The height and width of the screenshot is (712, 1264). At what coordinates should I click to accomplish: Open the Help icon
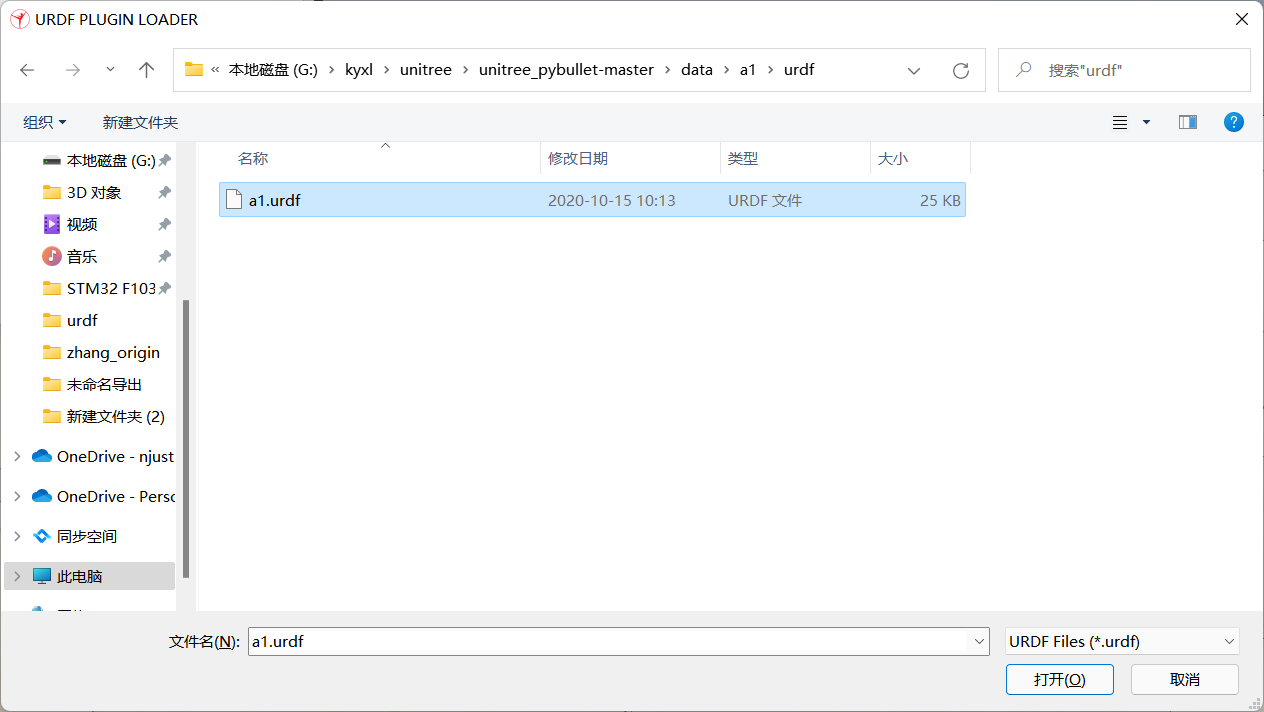tap(1233, 121)
